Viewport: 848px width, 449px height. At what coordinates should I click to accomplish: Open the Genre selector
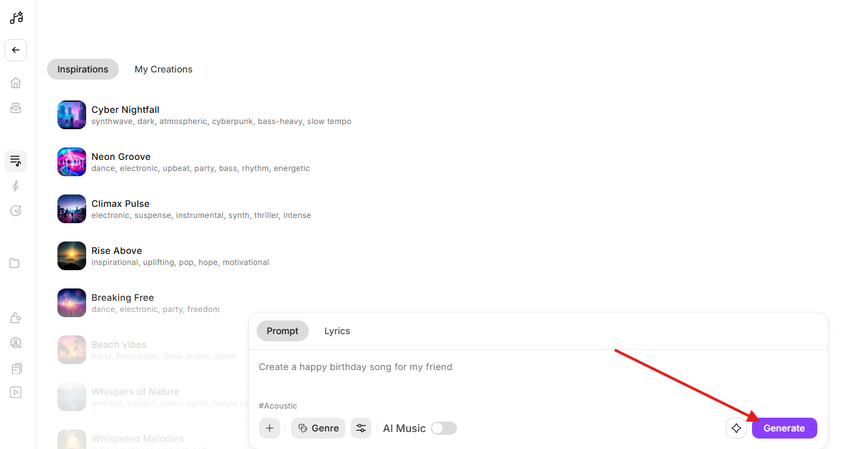pos(318,428)
